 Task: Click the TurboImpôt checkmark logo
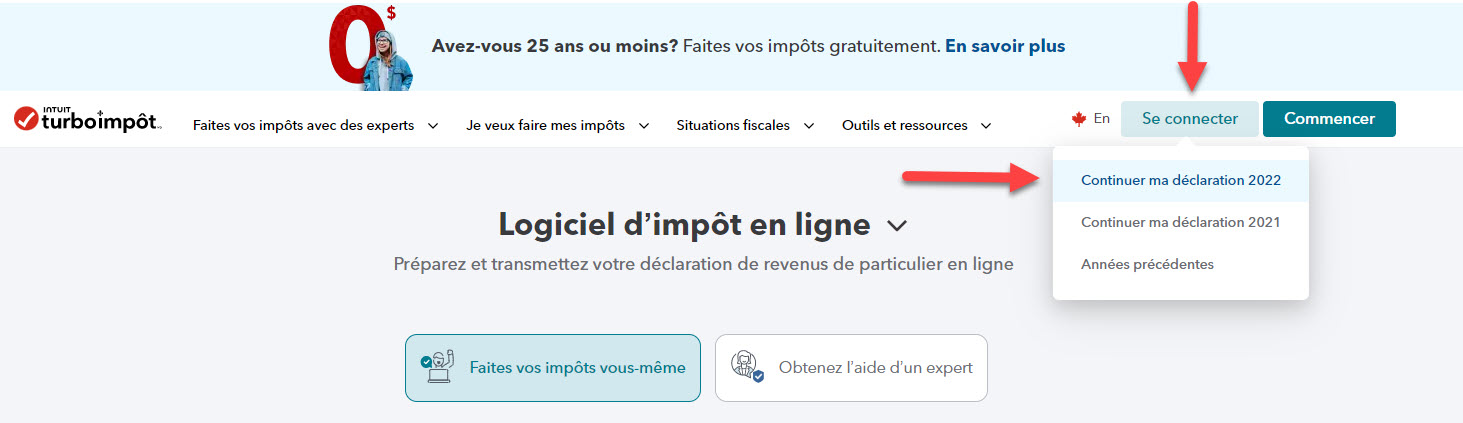click(26, 119)
